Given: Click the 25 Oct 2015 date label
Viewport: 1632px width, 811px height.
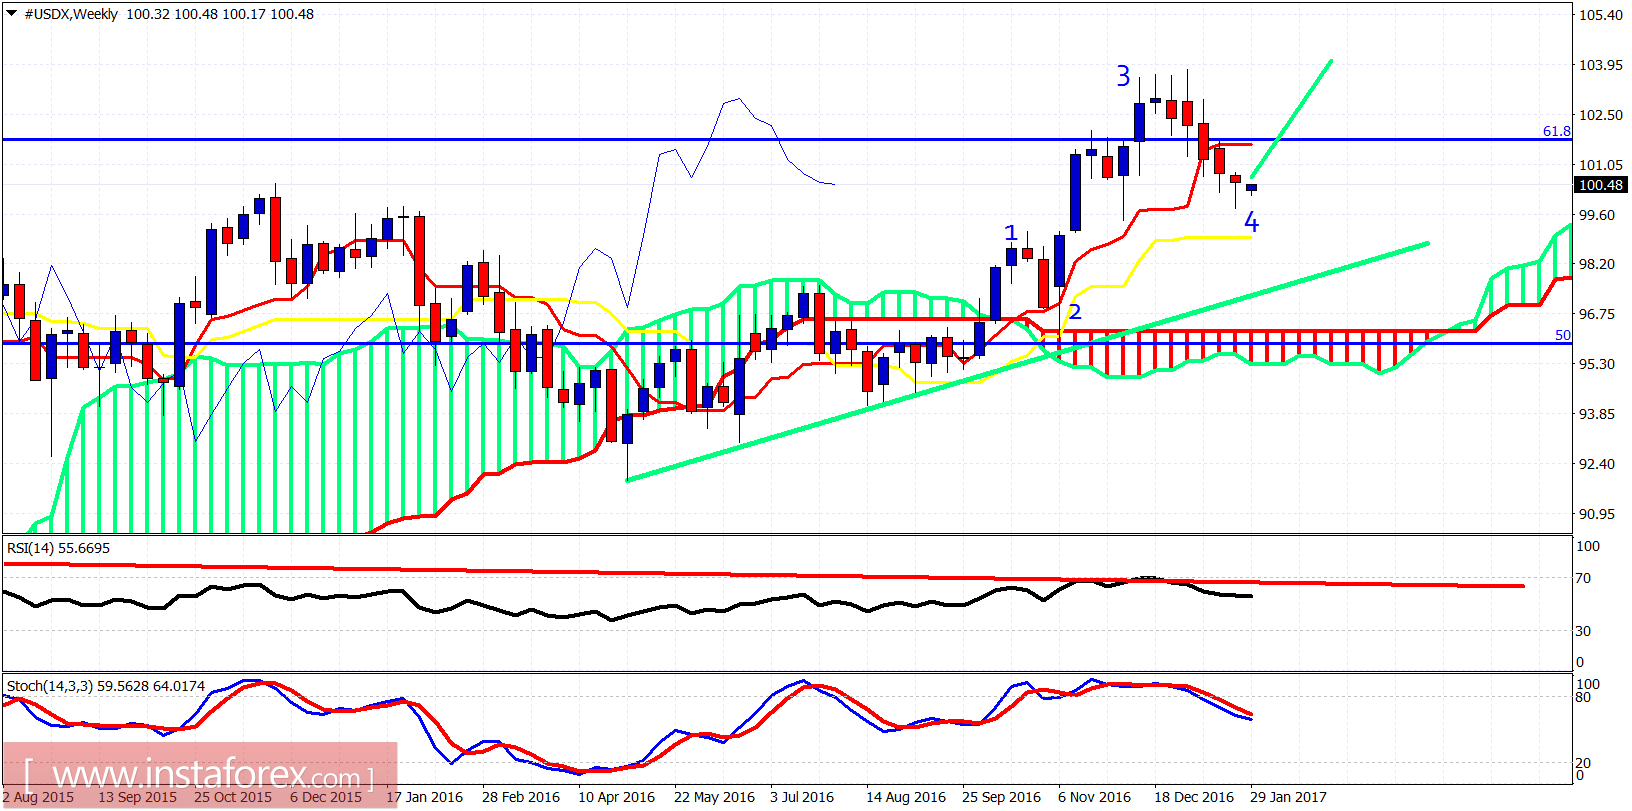Looking at the screenshot, I should coord(233,797).
